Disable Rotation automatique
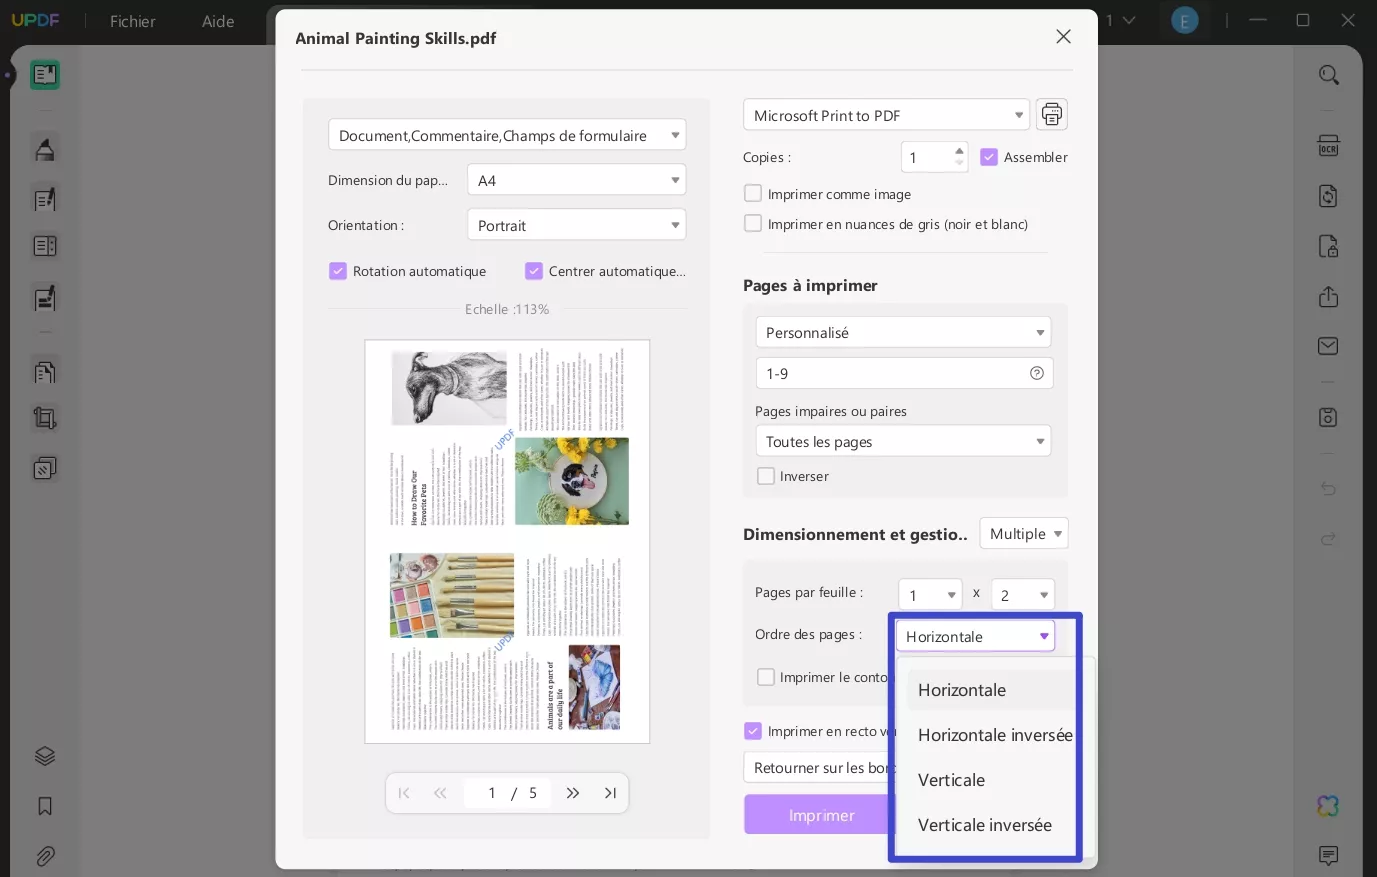The height and width of the screenshot is (877, 1377). [x=338, y=271]
